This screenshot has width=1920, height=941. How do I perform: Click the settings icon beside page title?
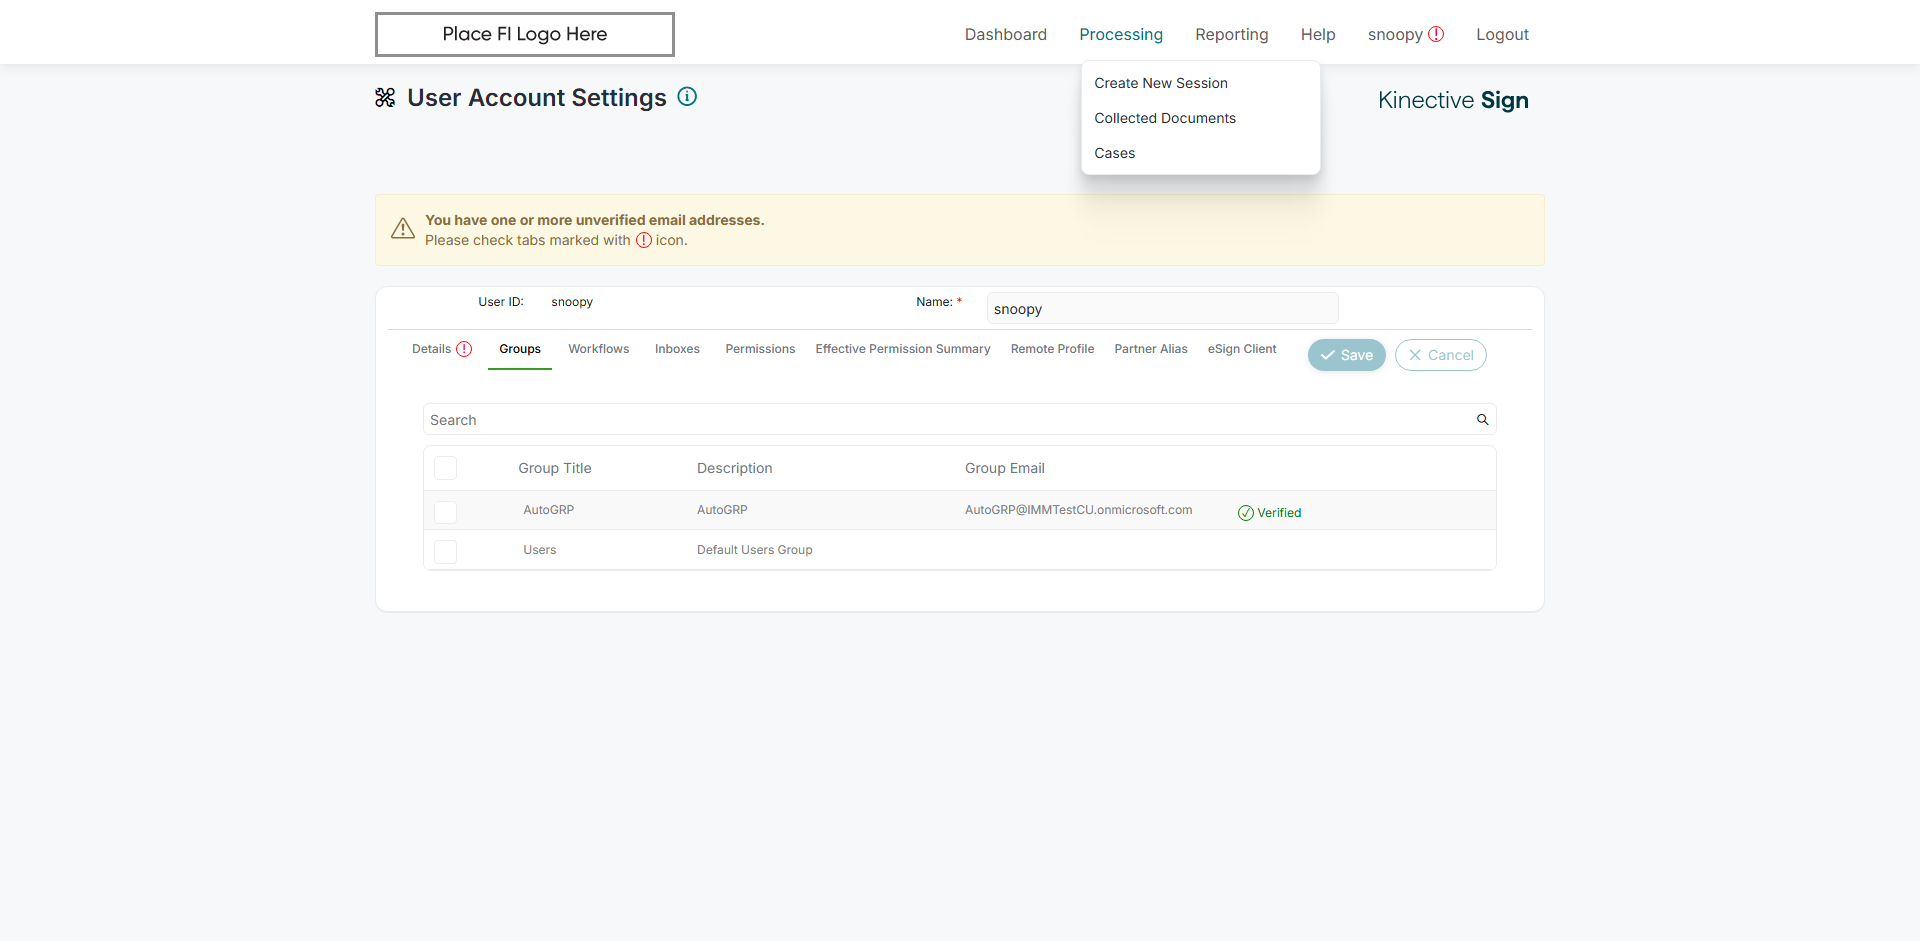(x=385, y=98)
